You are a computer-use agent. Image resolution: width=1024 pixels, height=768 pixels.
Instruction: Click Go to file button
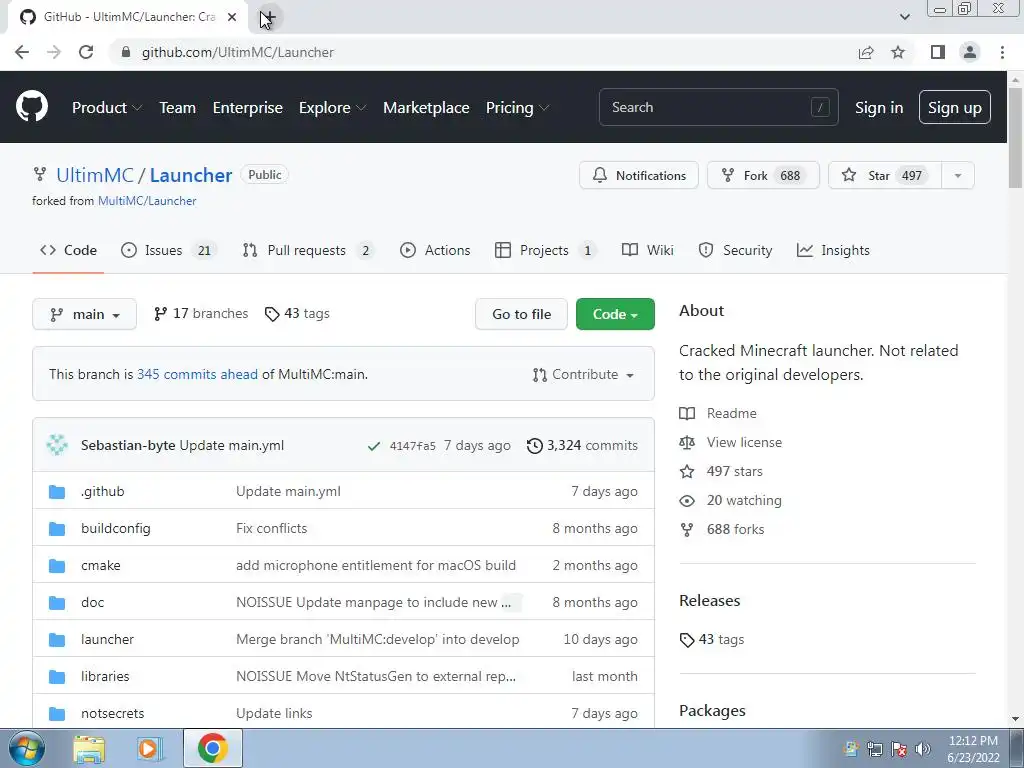tap(521, 314)
